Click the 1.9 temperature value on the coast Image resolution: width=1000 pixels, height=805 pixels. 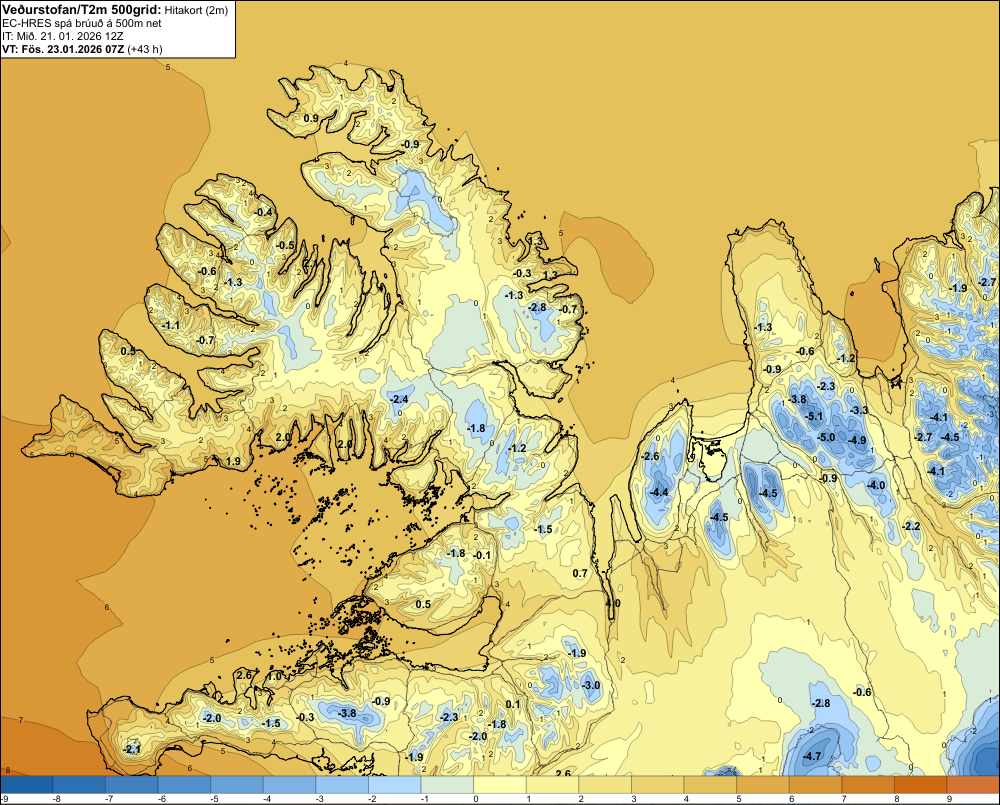tap(233, 461)
